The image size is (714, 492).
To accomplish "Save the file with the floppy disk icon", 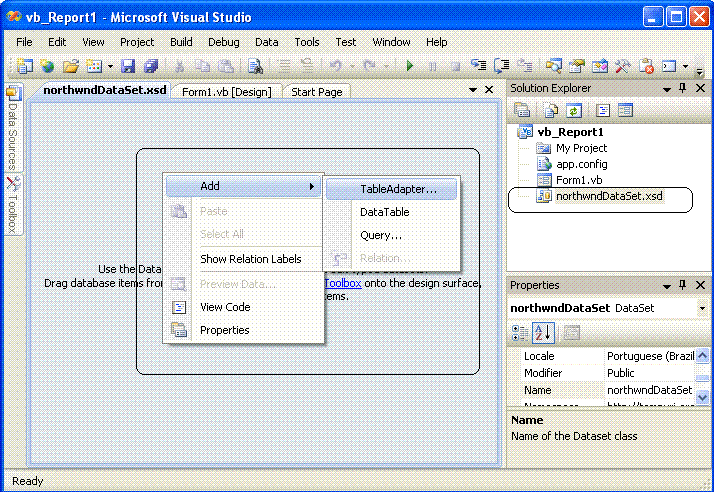I will 128,67.
